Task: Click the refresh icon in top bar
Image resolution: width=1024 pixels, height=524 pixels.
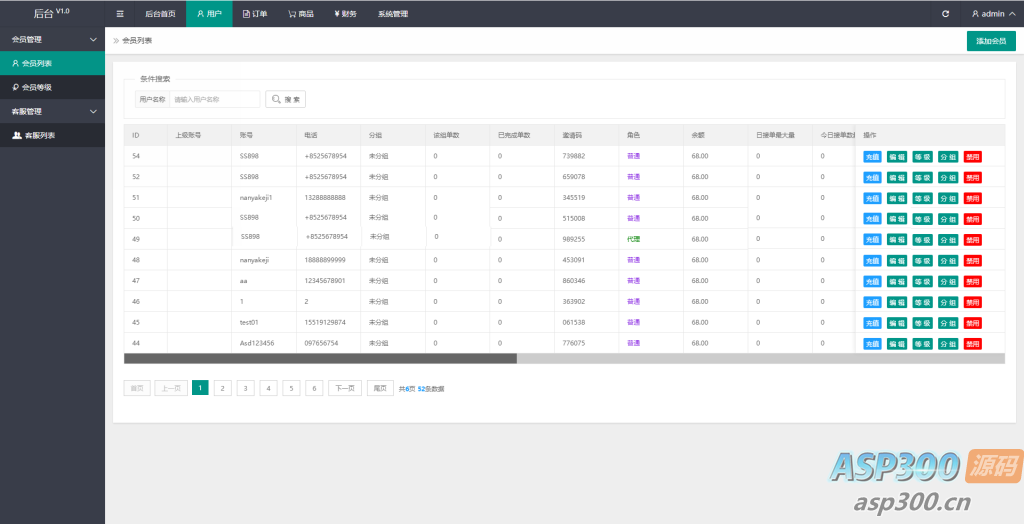Action: point(945,14)
